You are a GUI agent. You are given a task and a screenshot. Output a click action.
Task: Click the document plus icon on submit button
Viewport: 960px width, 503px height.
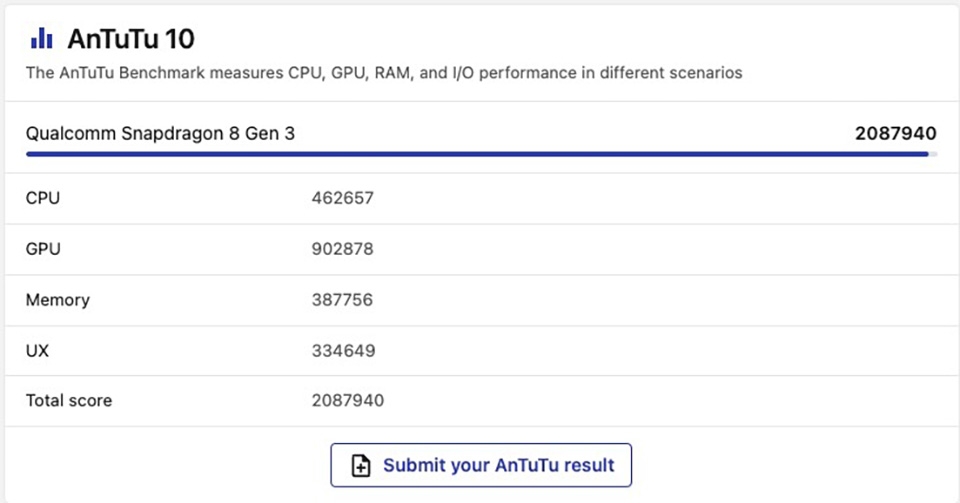(x=361, y=465)
